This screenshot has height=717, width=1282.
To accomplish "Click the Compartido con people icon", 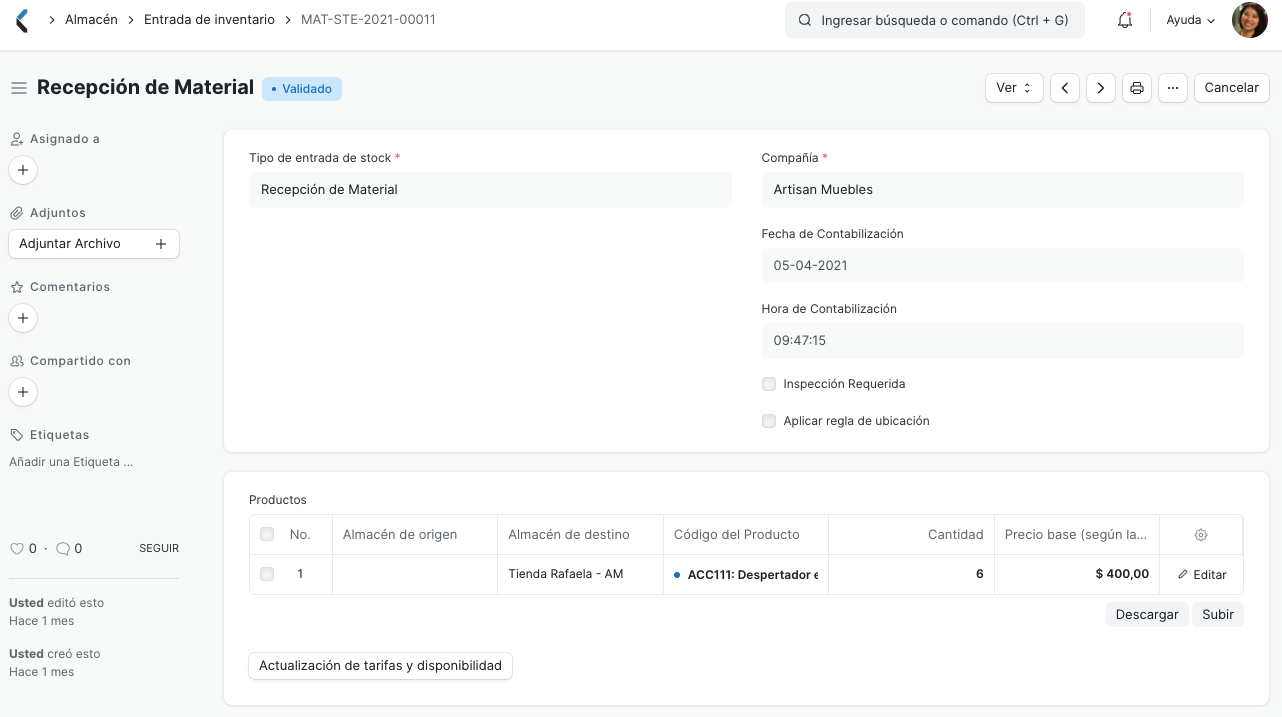I will pos(16,361).
